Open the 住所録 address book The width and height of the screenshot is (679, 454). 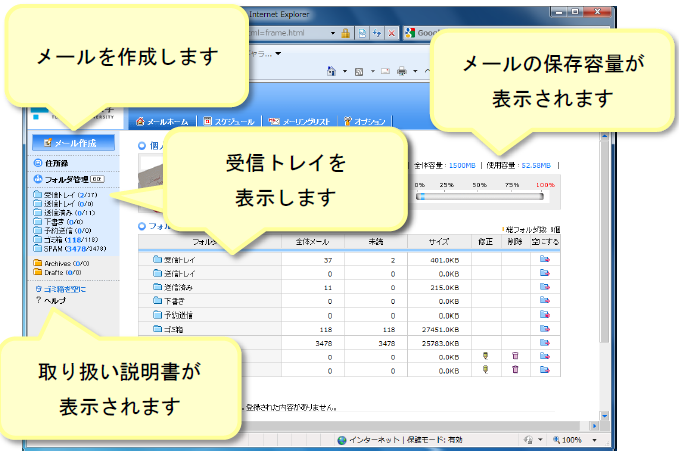point(55,162)
